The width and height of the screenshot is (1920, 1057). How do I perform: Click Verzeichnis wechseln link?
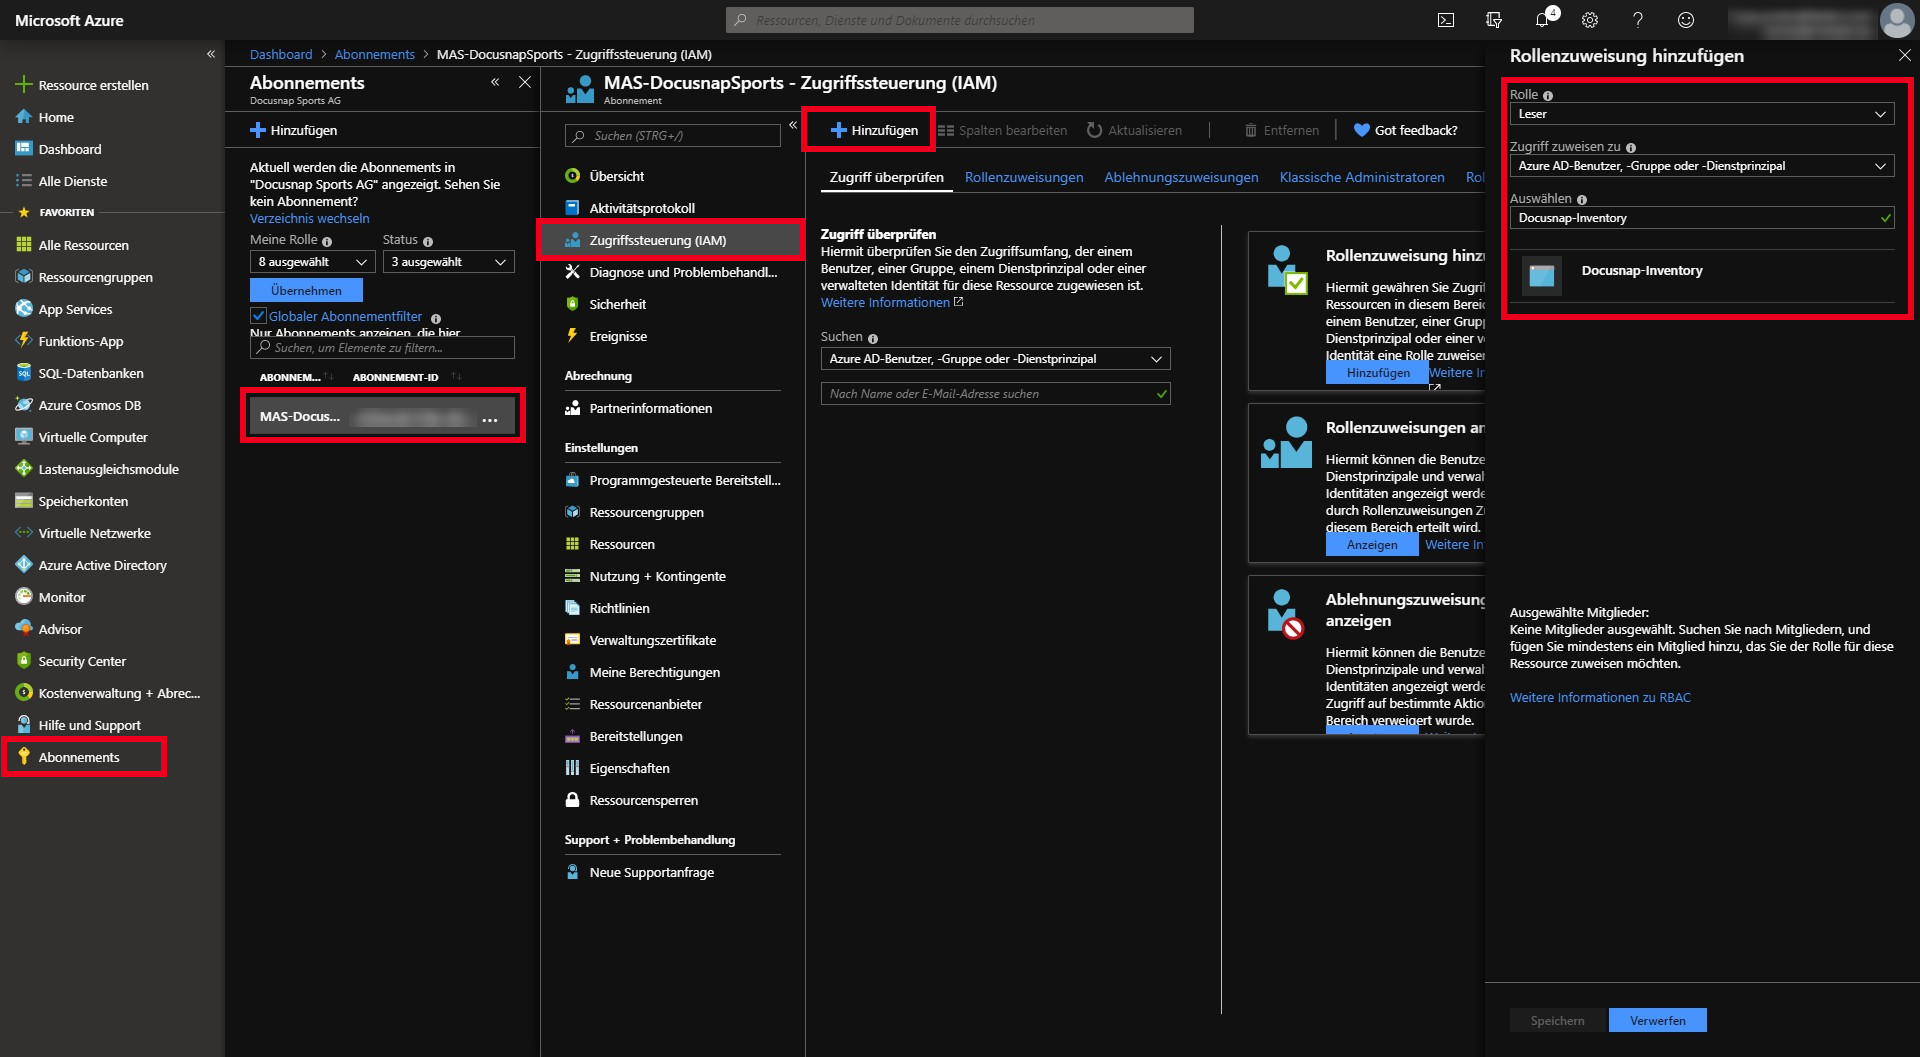tap(310, 218)
